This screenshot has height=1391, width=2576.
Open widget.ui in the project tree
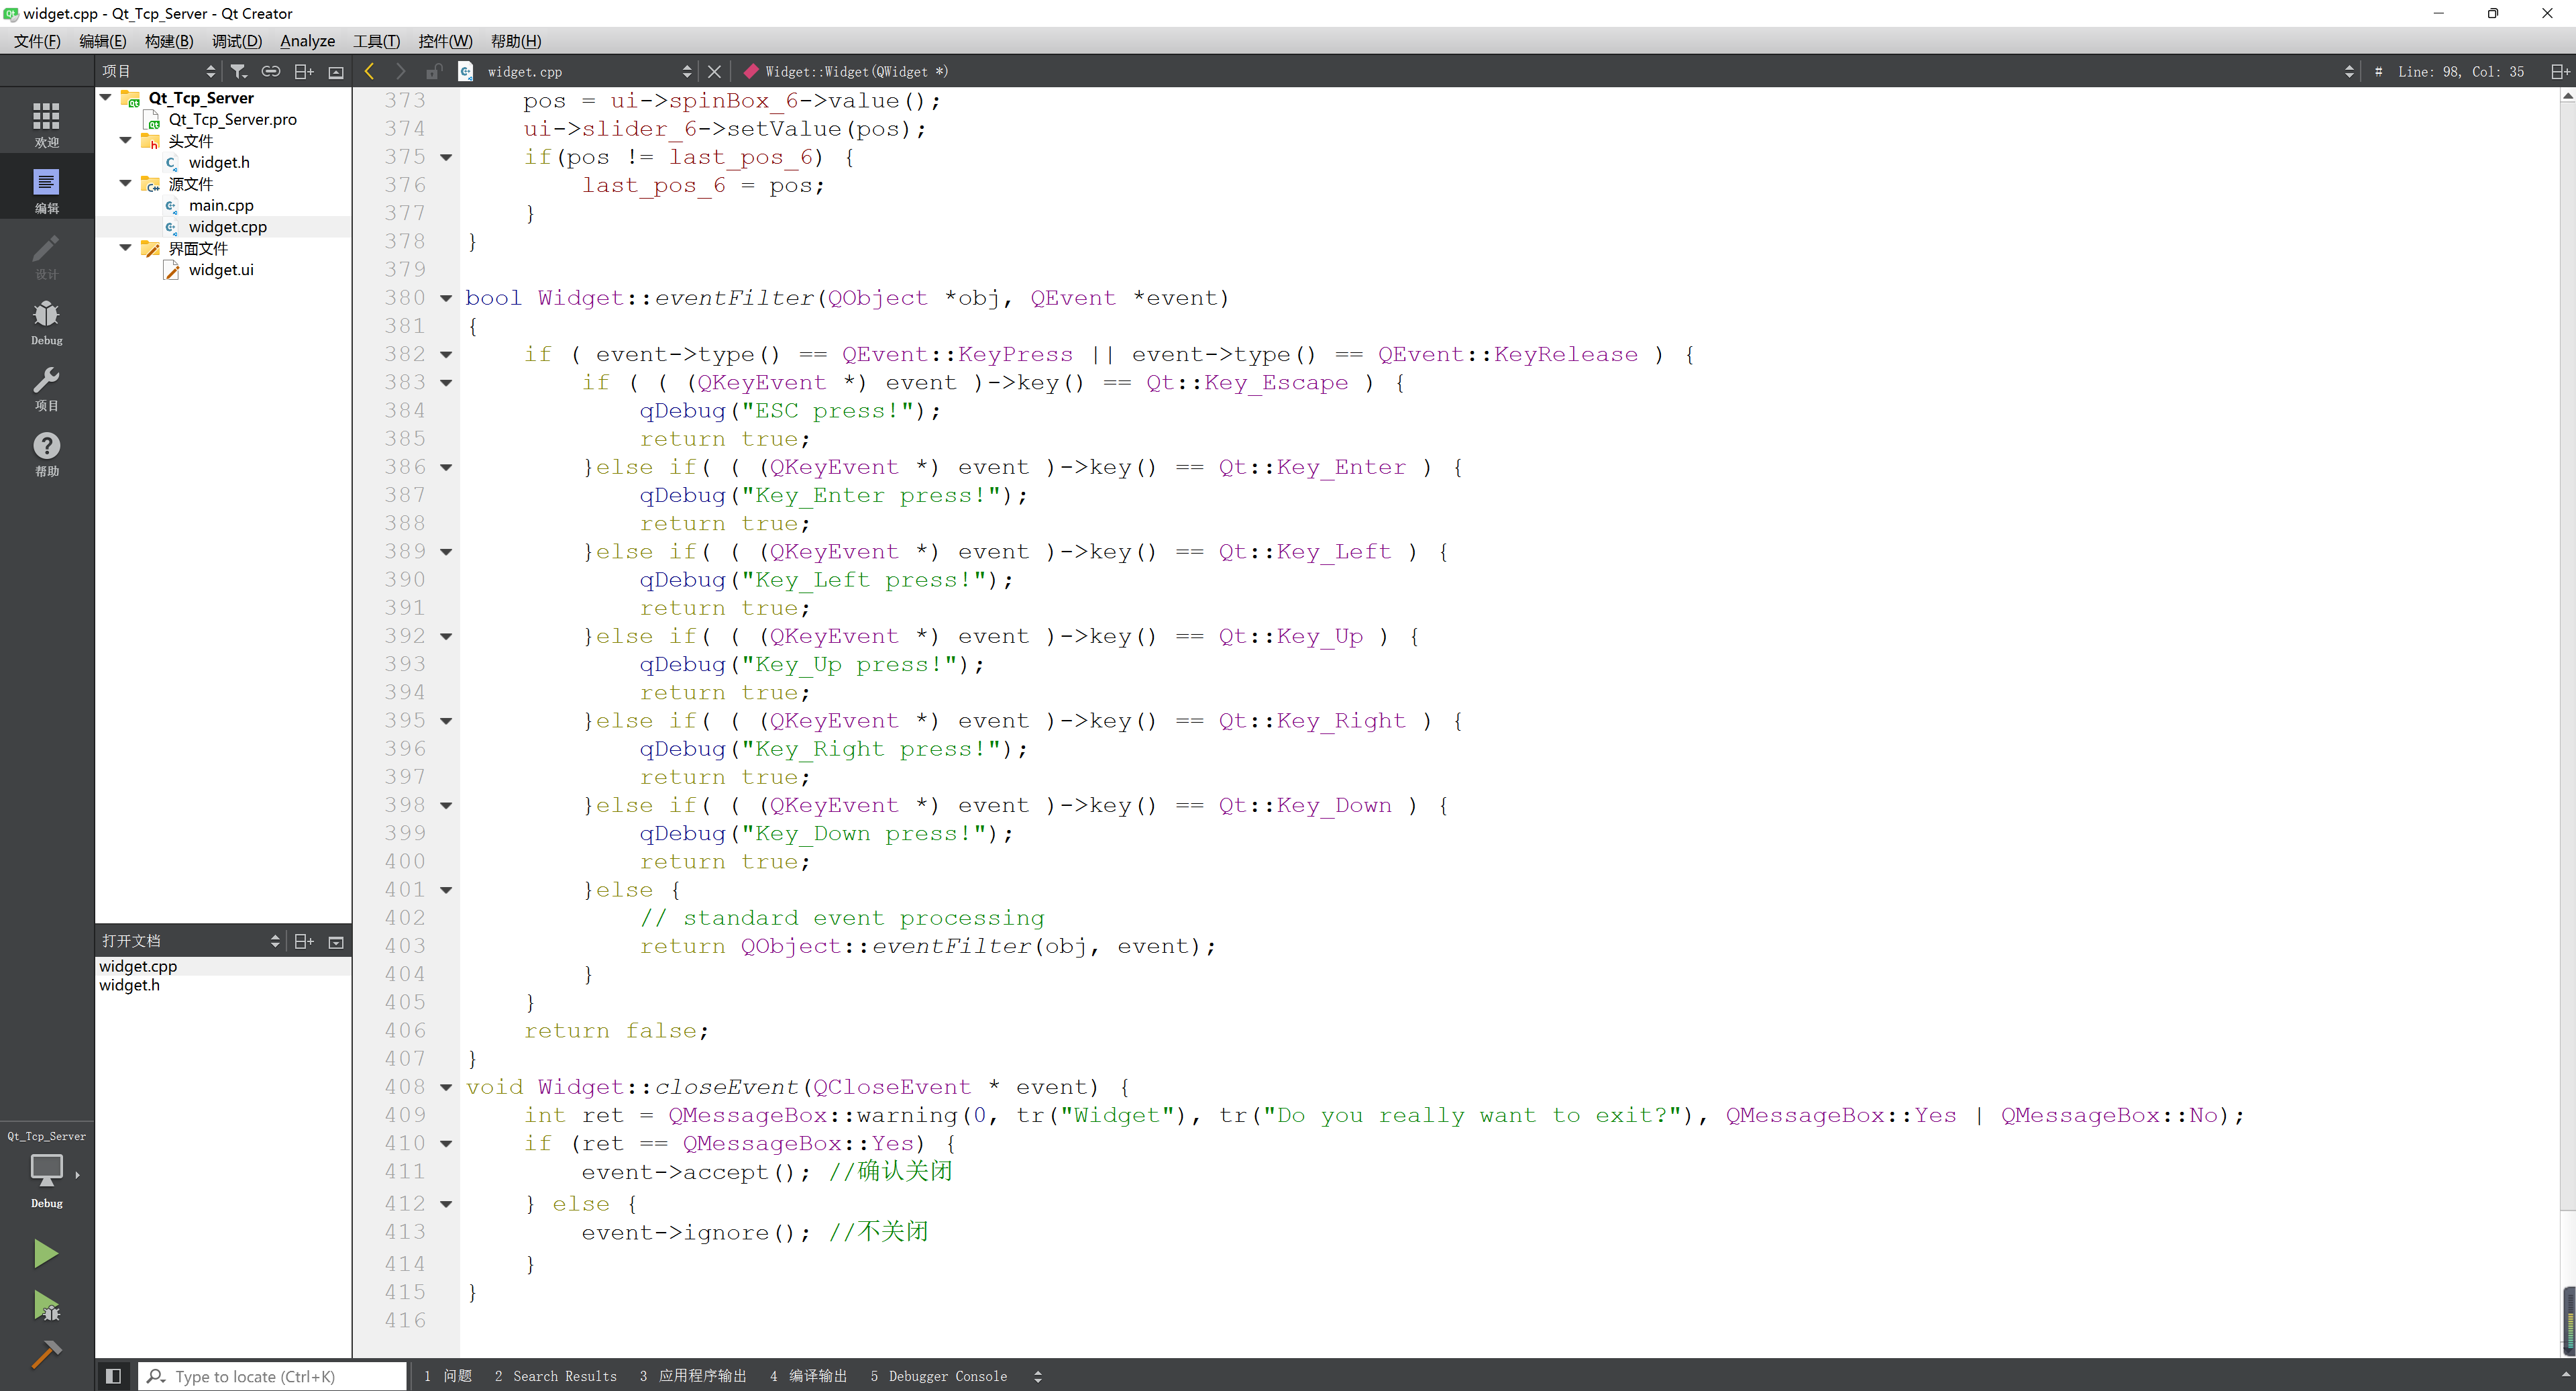pyautogui.click(x=221, y=270)
